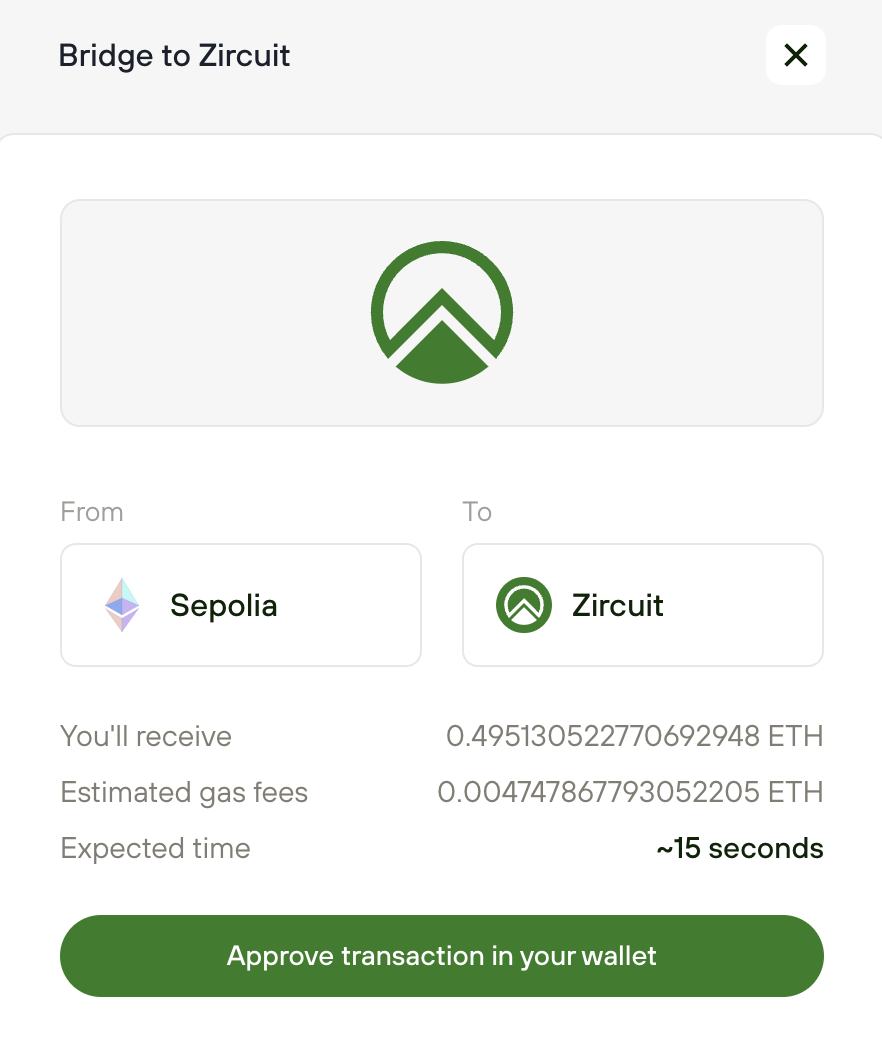Click the 0.495130522770692948 ETH receive amount

coord(634,737)
